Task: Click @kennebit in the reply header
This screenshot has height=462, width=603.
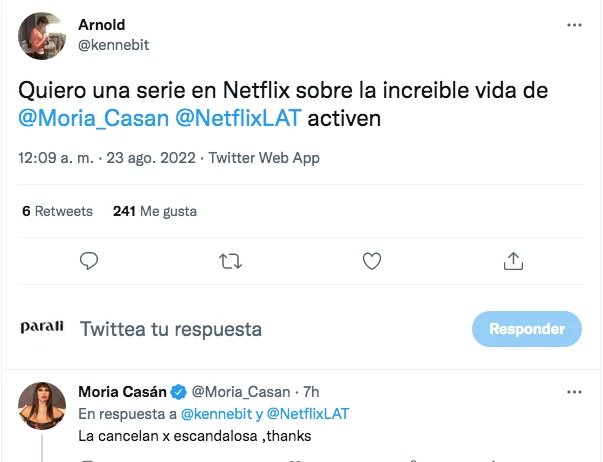Action: pyautogui.click(x=212, y=414)
